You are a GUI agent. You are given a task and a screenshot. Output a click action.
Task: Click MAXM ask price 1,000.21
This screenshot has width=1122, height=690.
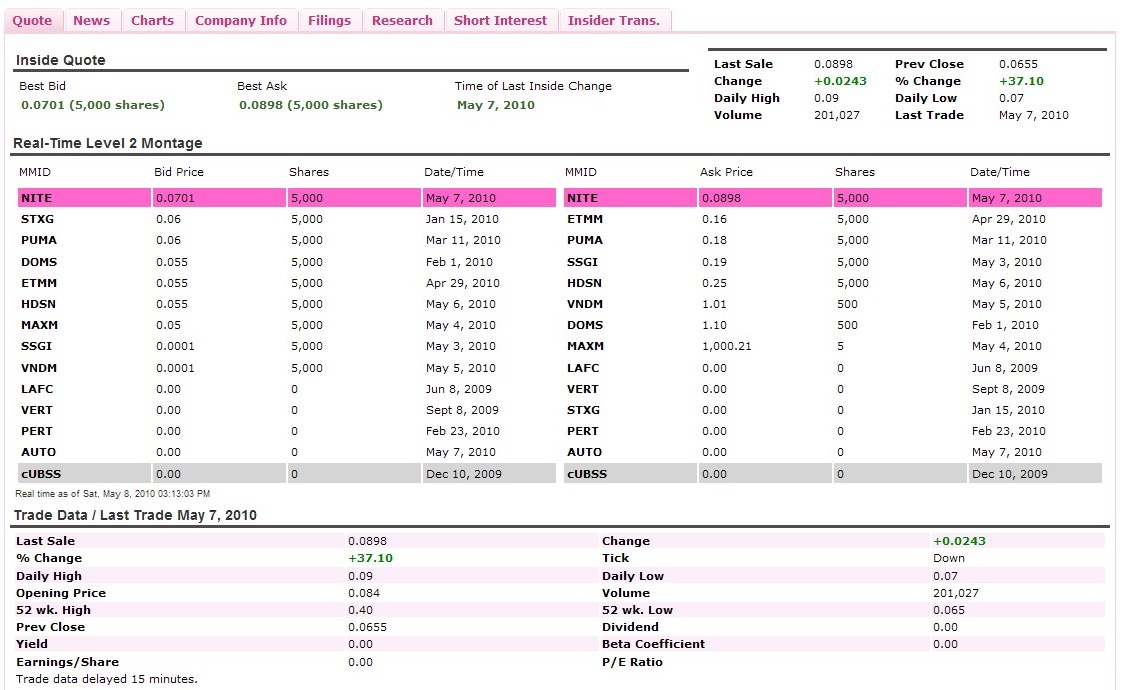pos(726,346)
